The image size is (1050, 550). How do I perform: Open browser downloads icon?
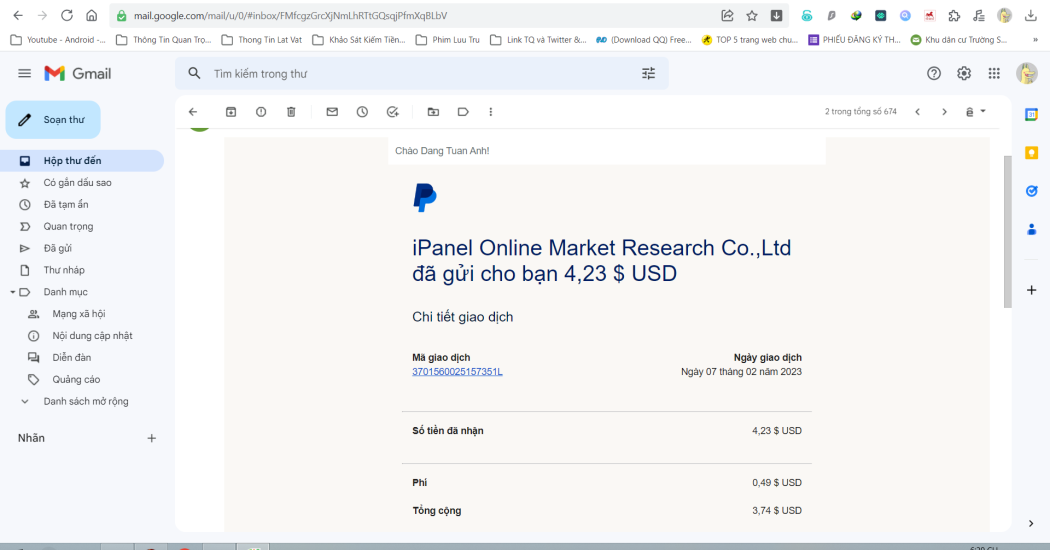[x=1031, y=15]
